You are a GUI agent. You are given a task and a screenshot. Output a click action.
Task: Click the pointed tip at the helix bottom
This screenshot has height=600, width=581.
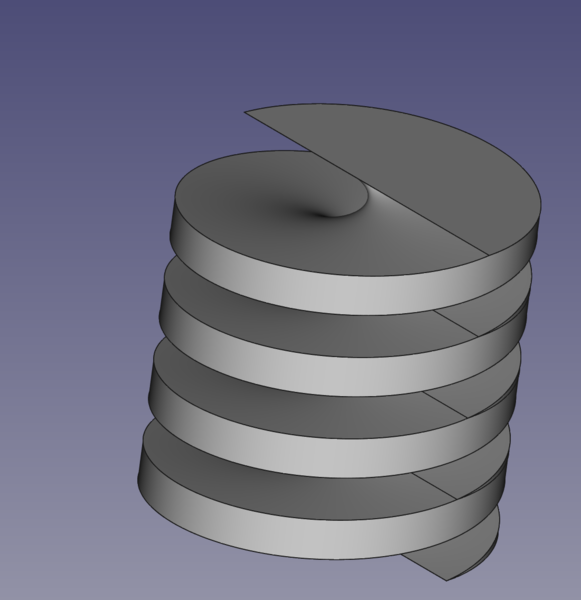click(447, 580)
